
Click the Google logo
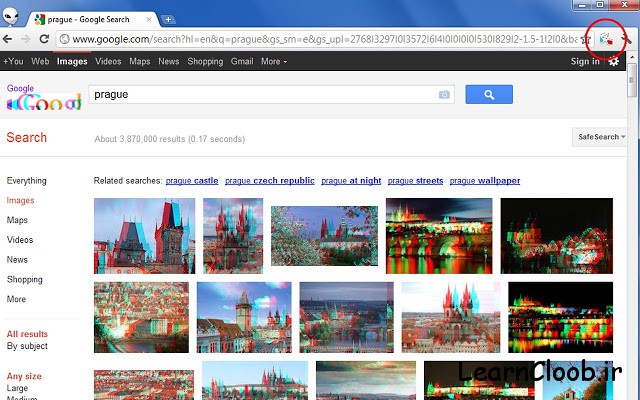click(44, 97)
